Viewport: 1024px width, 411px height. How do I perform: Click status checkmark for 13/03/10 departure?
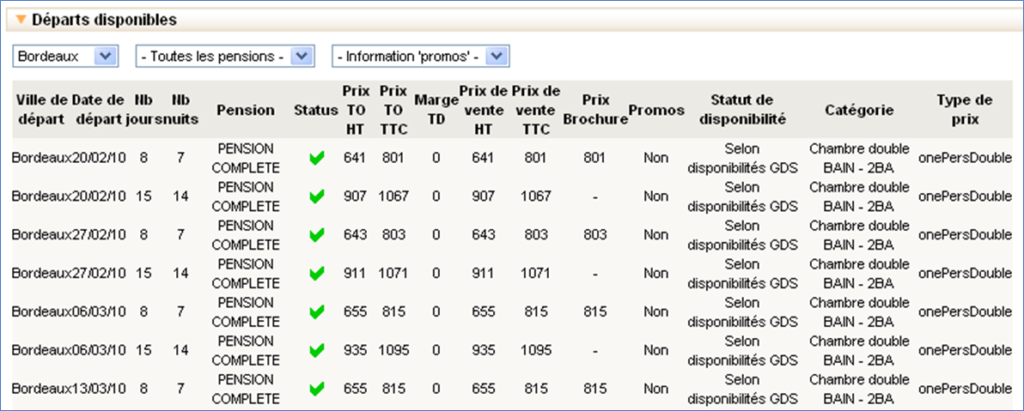[317, 389]
